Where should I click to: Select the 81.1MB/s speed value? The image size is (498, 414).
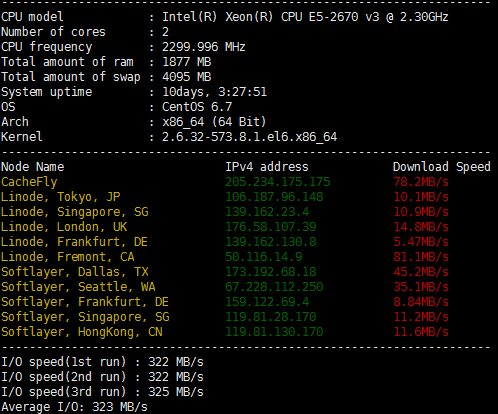tap(421, 257)
